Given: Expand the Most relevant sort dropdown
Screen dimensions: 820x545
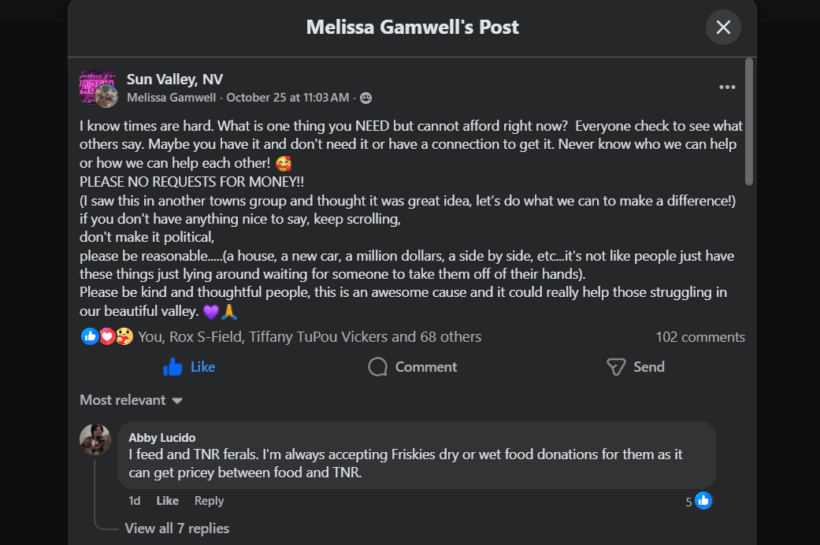Looking at the screenshot, I should 131,400.
